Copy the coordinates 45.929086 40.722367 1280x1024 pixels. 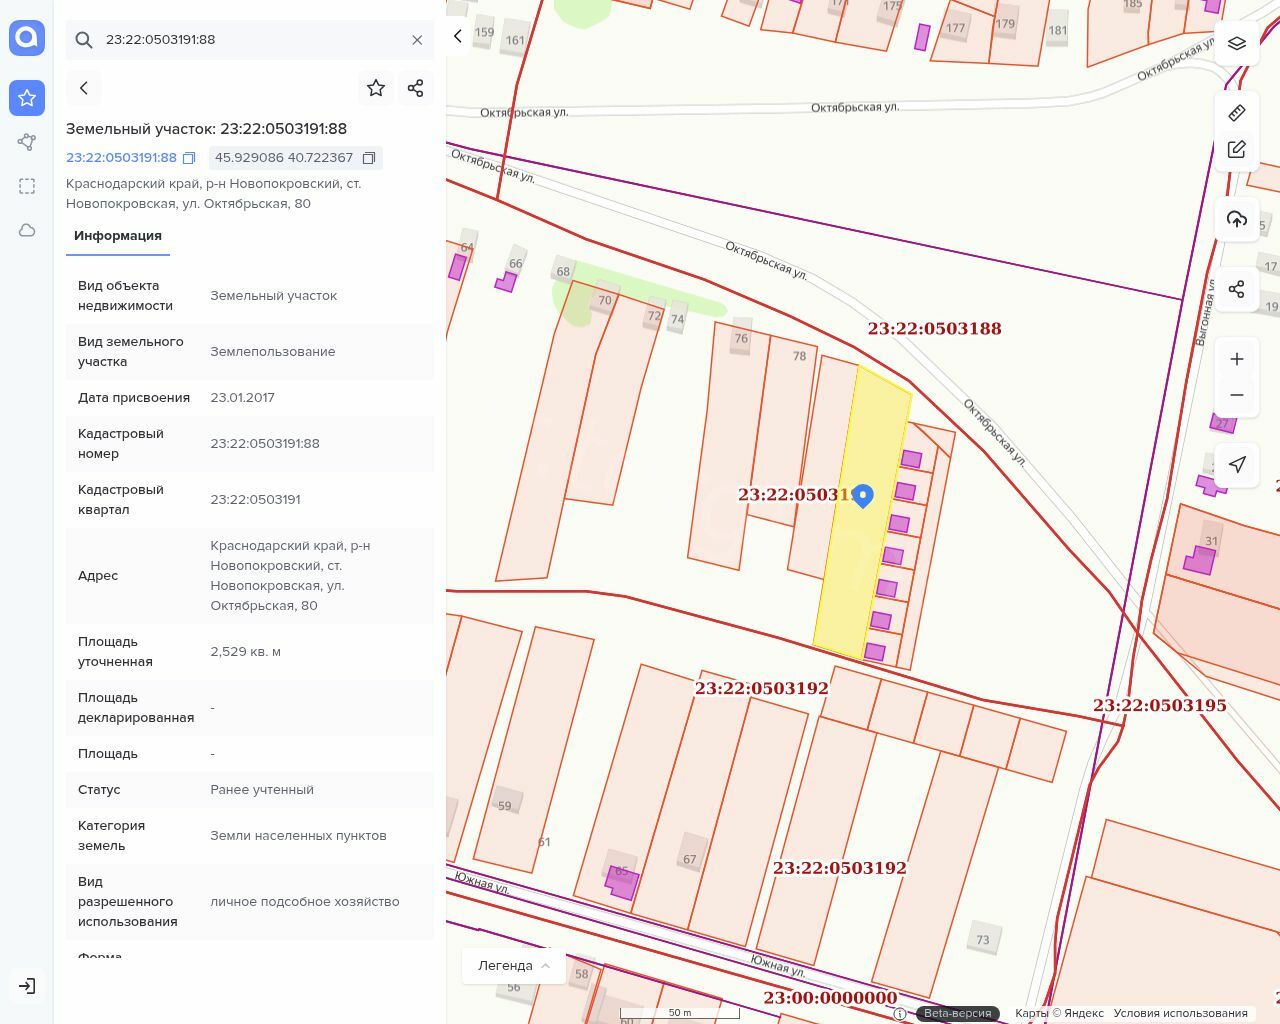[x=369, y=158]
